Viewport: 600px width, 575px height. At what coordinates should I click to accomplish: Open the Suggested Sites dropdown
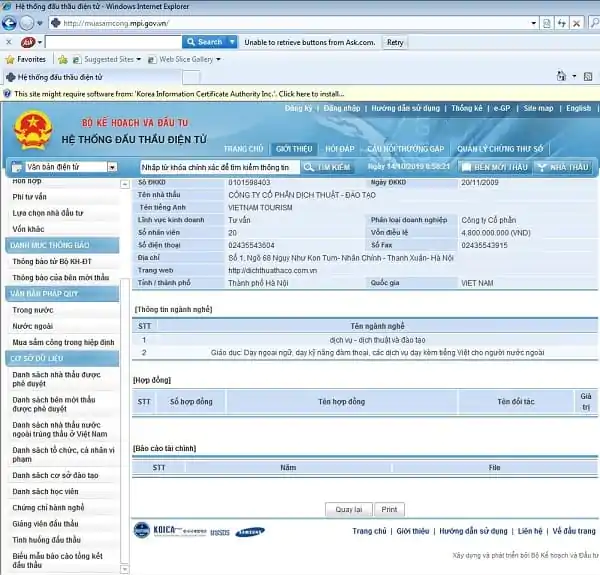138,59
